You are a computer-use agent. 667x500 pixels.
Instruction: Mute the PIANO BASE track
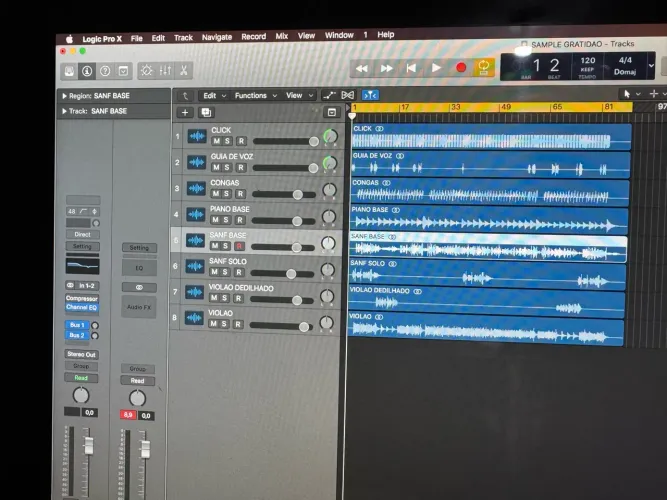pos(215,220)
